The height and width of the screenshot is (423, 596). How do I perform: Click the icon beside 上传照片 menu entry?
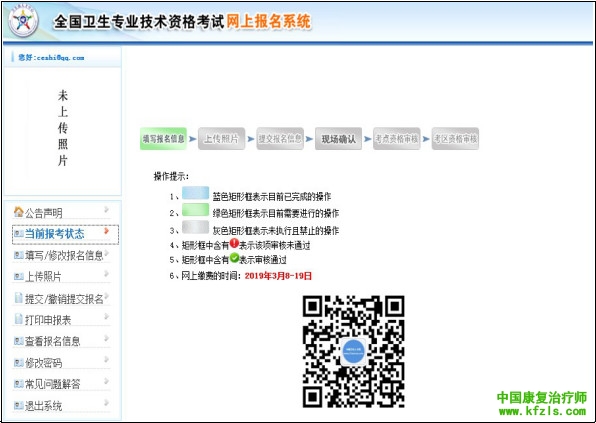click(x=18, y=277)
